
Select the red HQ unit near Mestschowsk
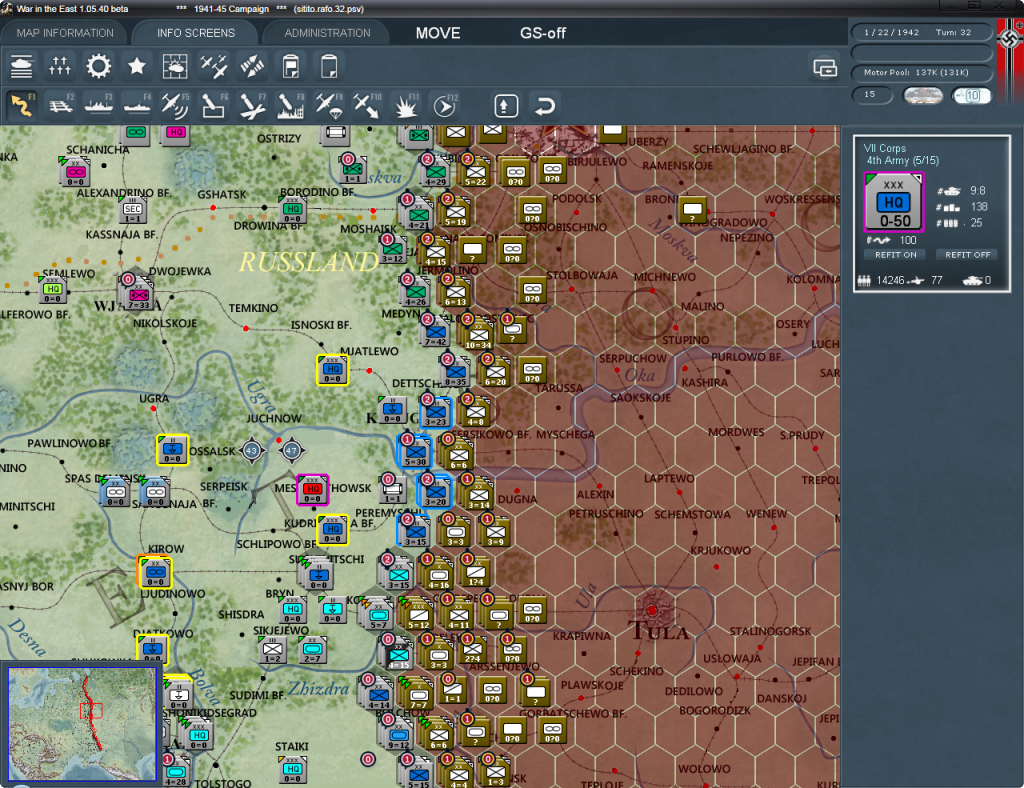click(x=312, y=489)
